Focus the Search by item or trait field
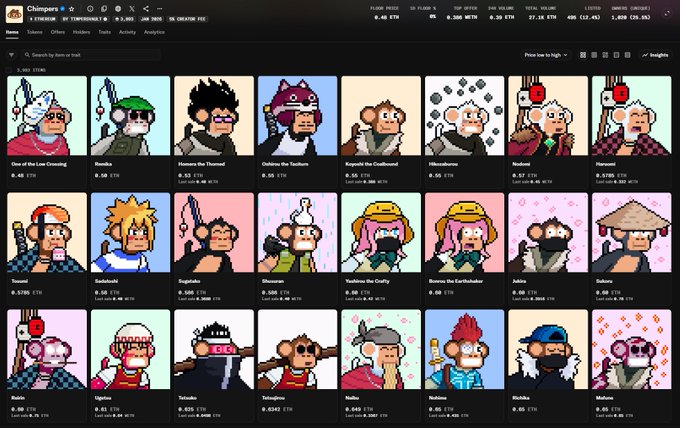This screenshot has width=680, height=428. (x=91, y=55)
